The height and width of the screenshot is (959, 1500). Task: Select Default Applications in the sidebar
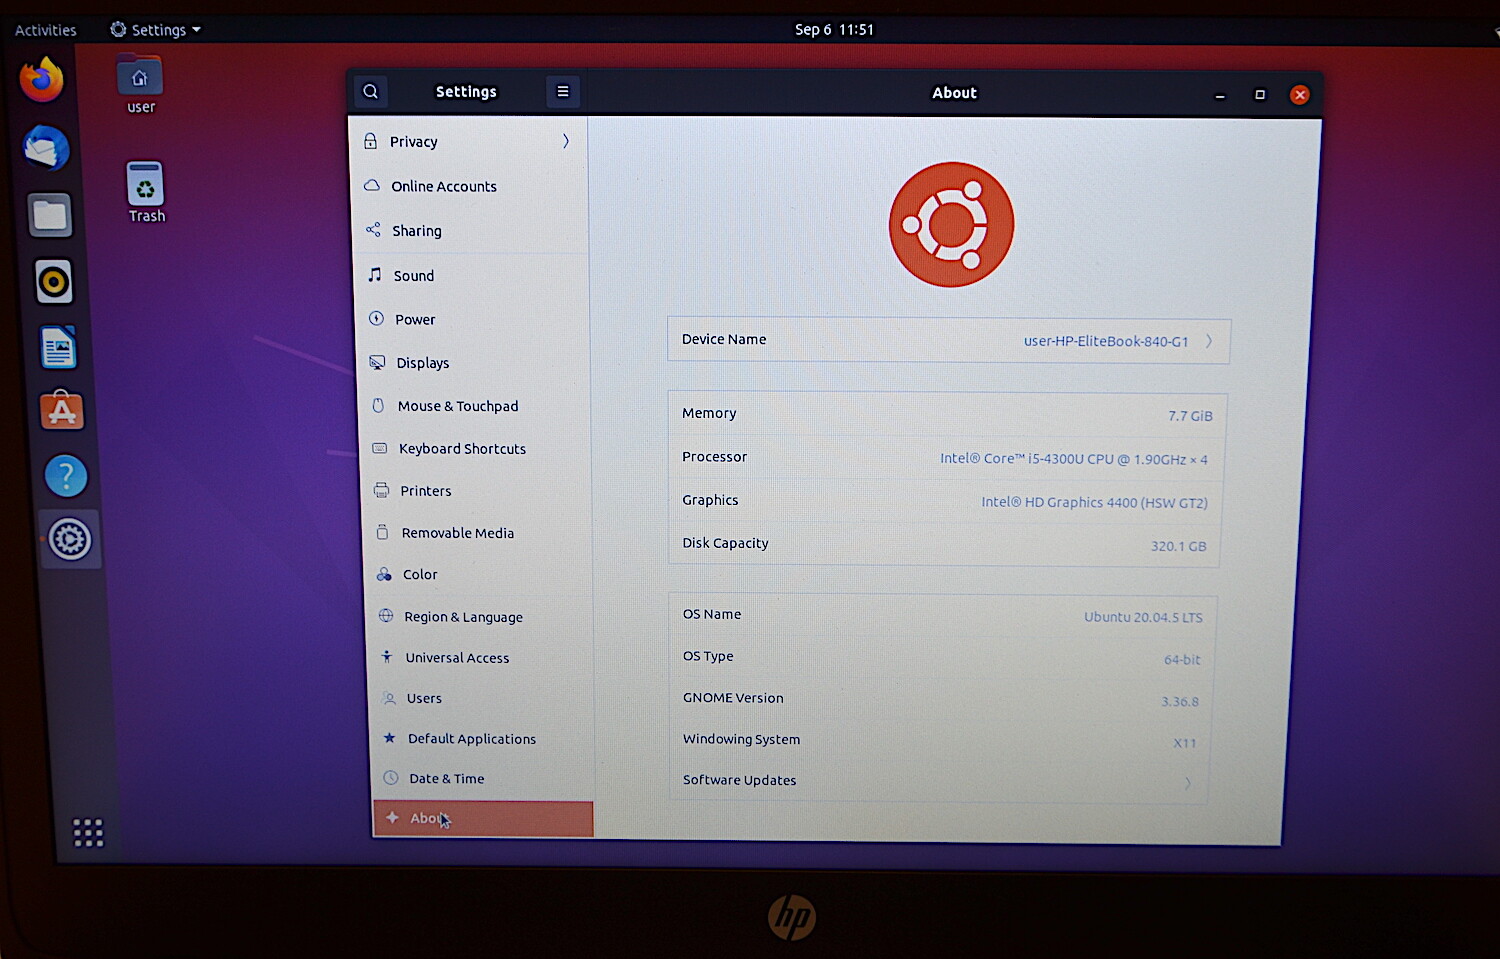click(x=483, y=738)
